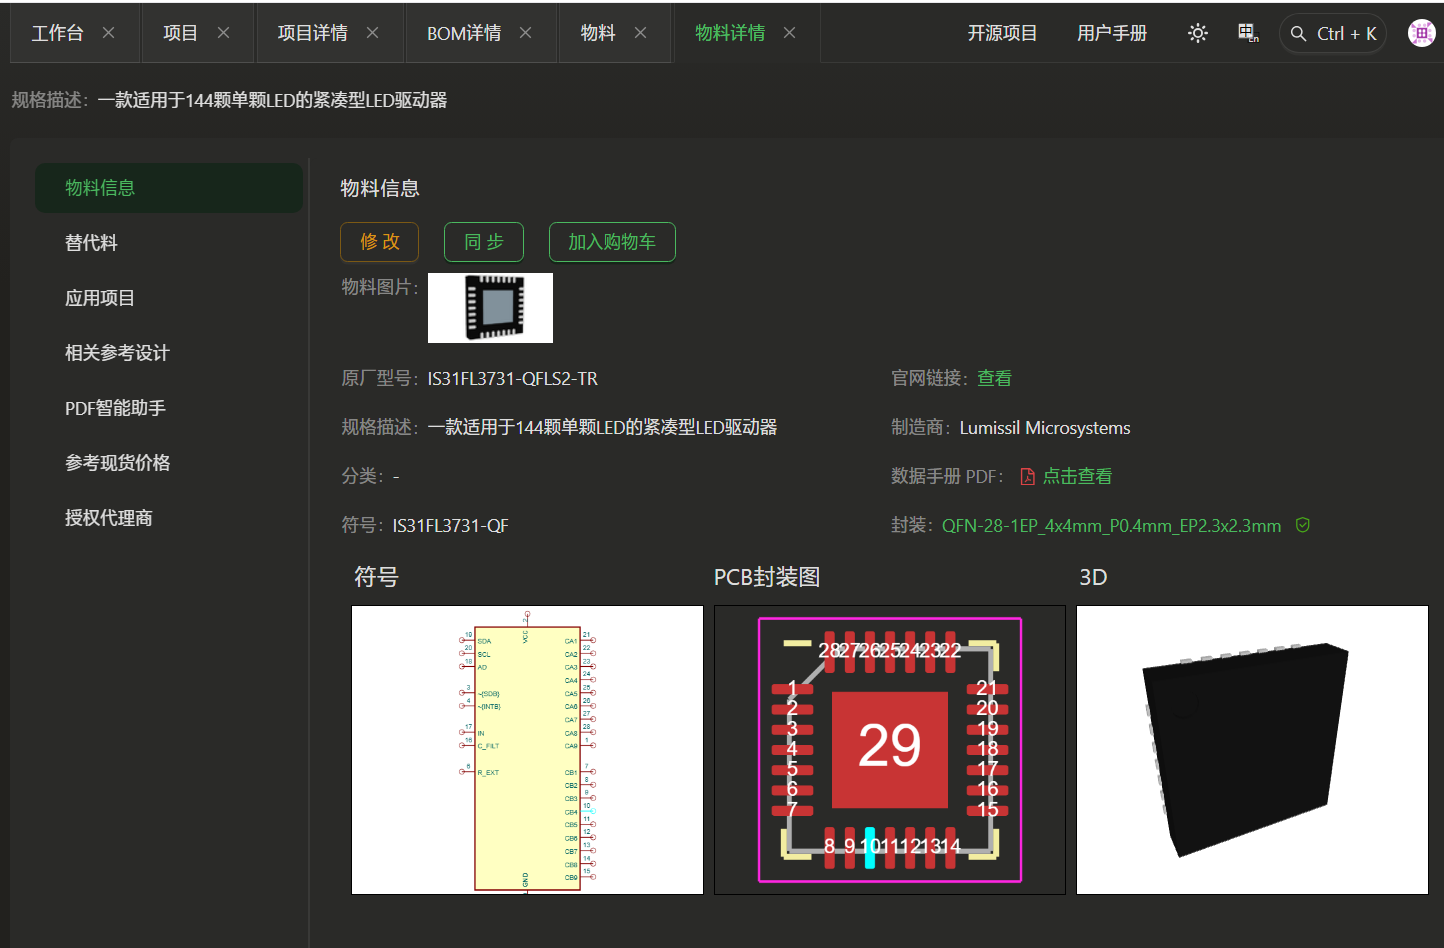
Task: Select the 替代料 sidebar entry
Action: pyautogui.click(x=93, y=242)
